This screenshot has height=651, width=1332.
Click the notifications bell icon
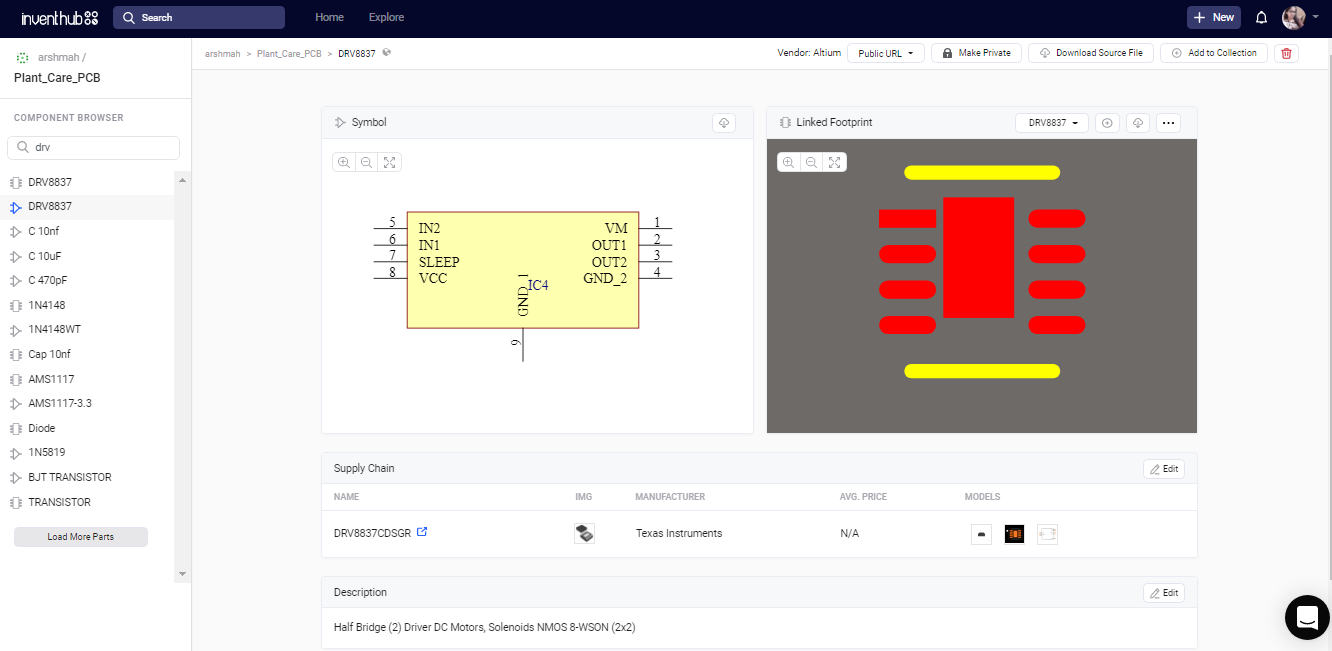[1261, 17]
